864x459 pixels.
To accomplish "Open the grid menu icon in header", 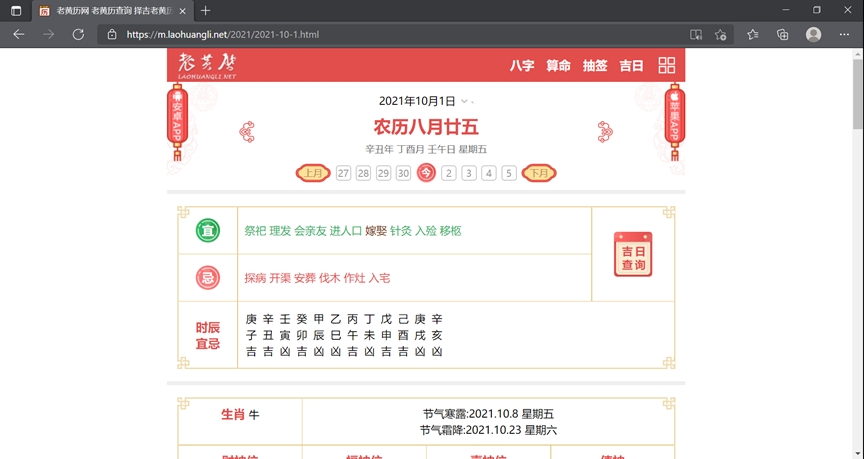I will click(667, 65).
